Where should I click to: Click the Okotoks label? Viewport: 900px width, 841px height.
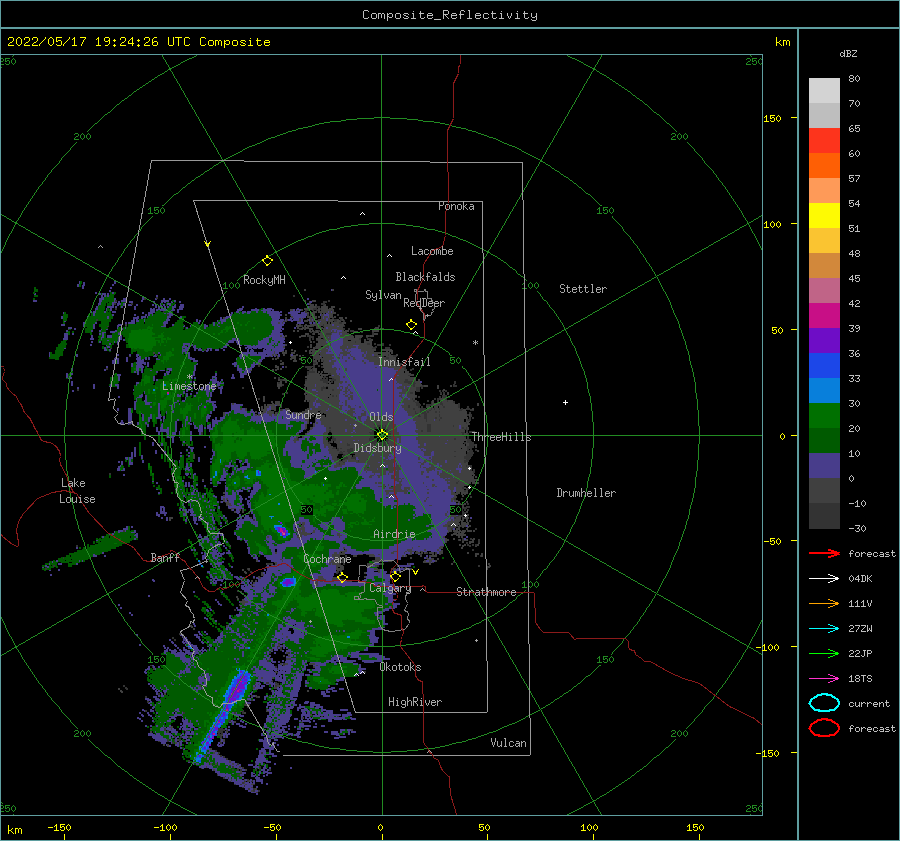click(x=400, y=667)
